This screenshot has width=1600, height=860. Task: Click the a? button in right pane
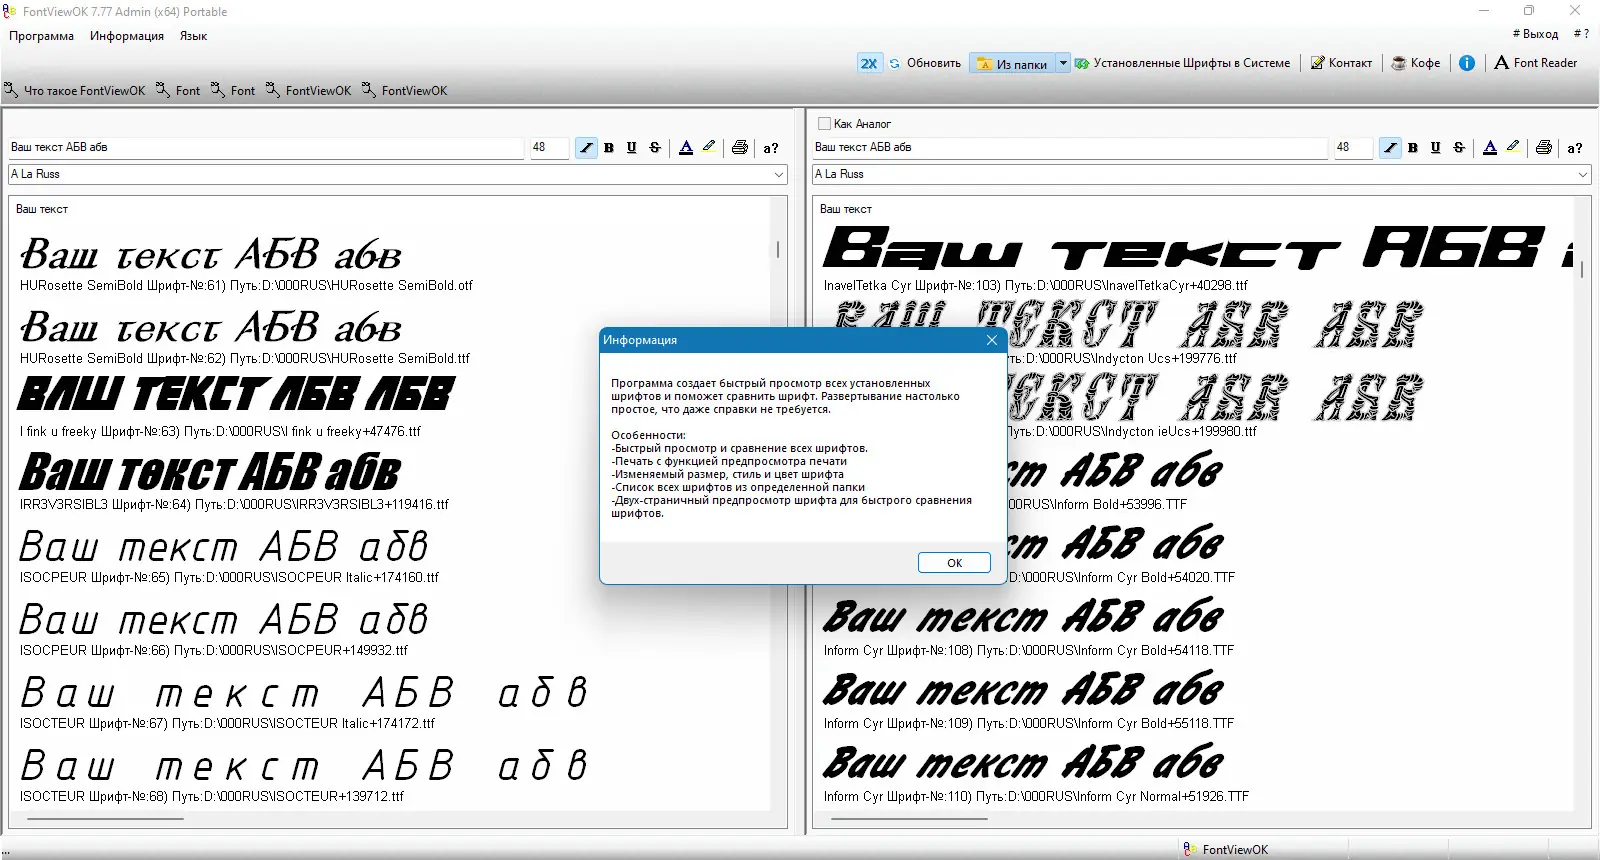coord(1575,148)
